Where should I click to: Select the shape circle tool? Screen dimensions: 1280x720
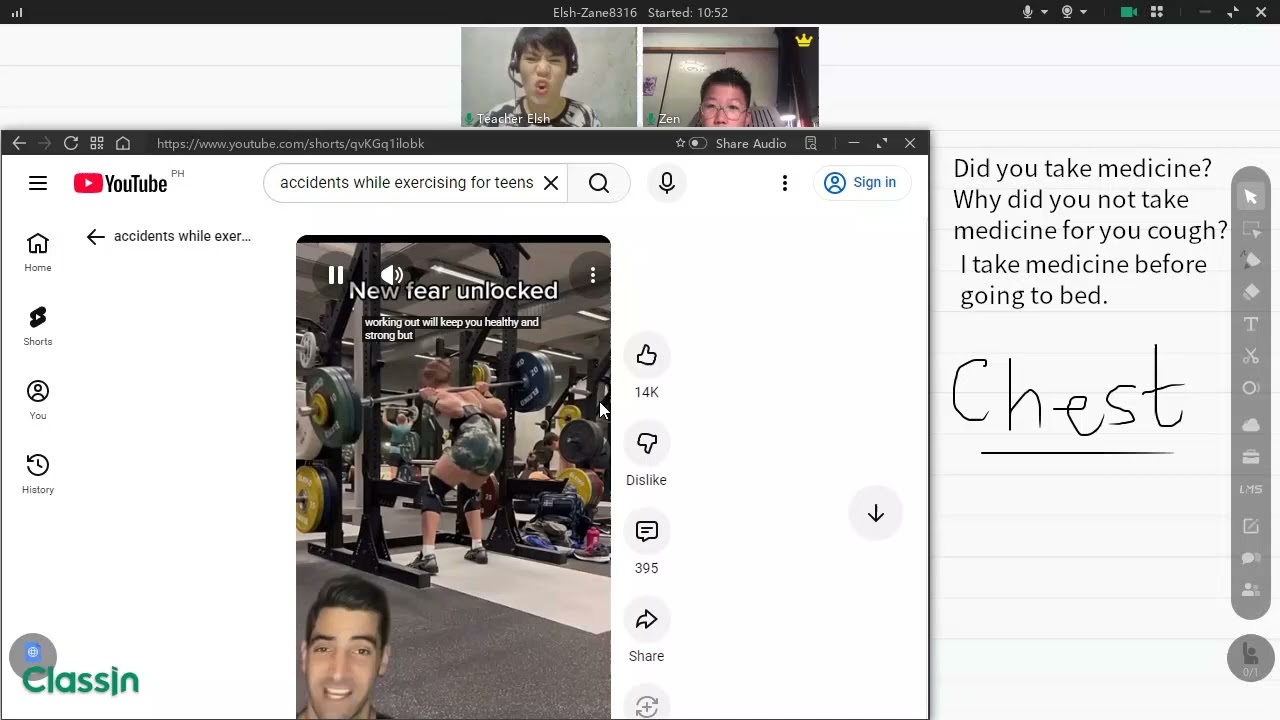[1251, 388]
